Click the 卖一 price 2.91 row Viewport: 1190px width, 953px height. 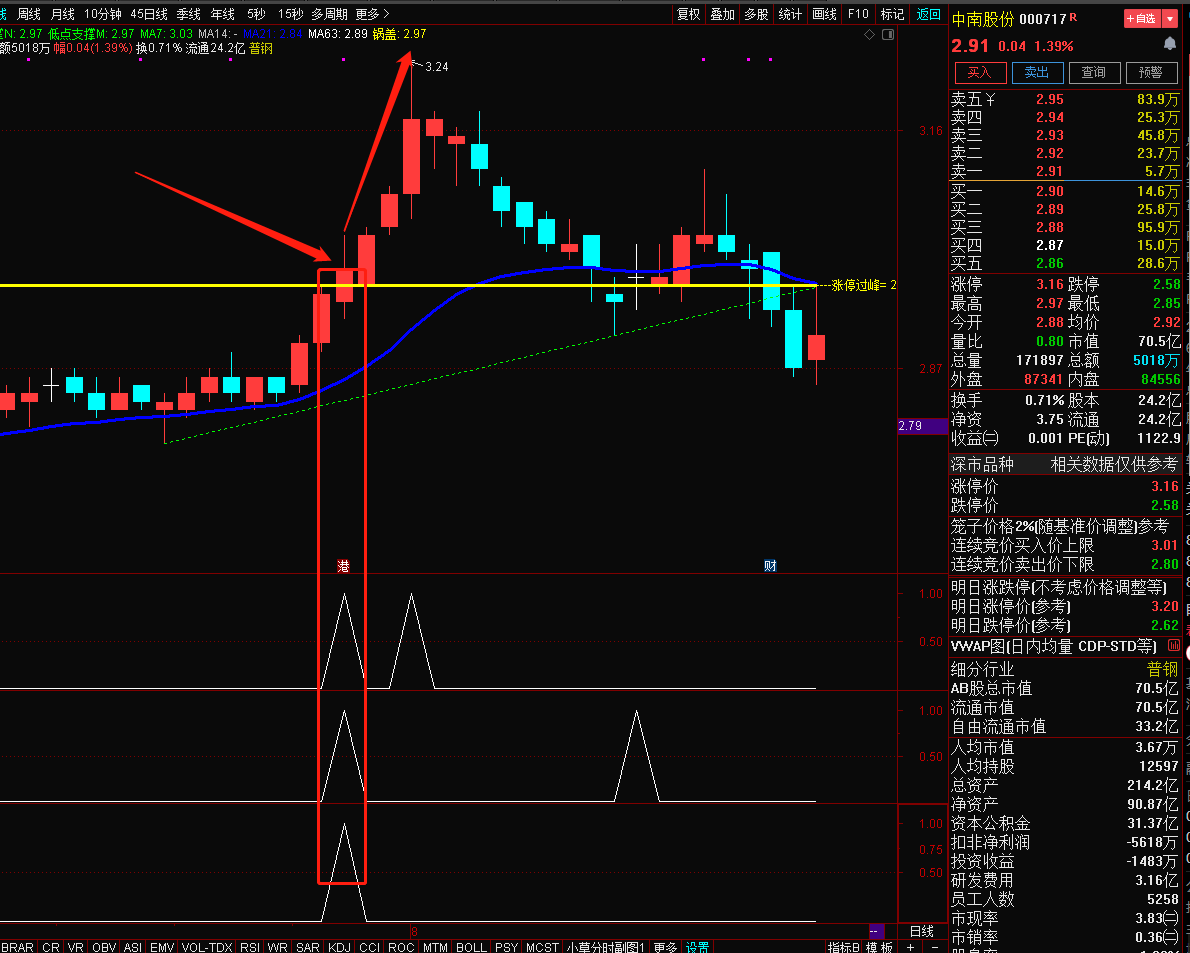pos(1066,171)
